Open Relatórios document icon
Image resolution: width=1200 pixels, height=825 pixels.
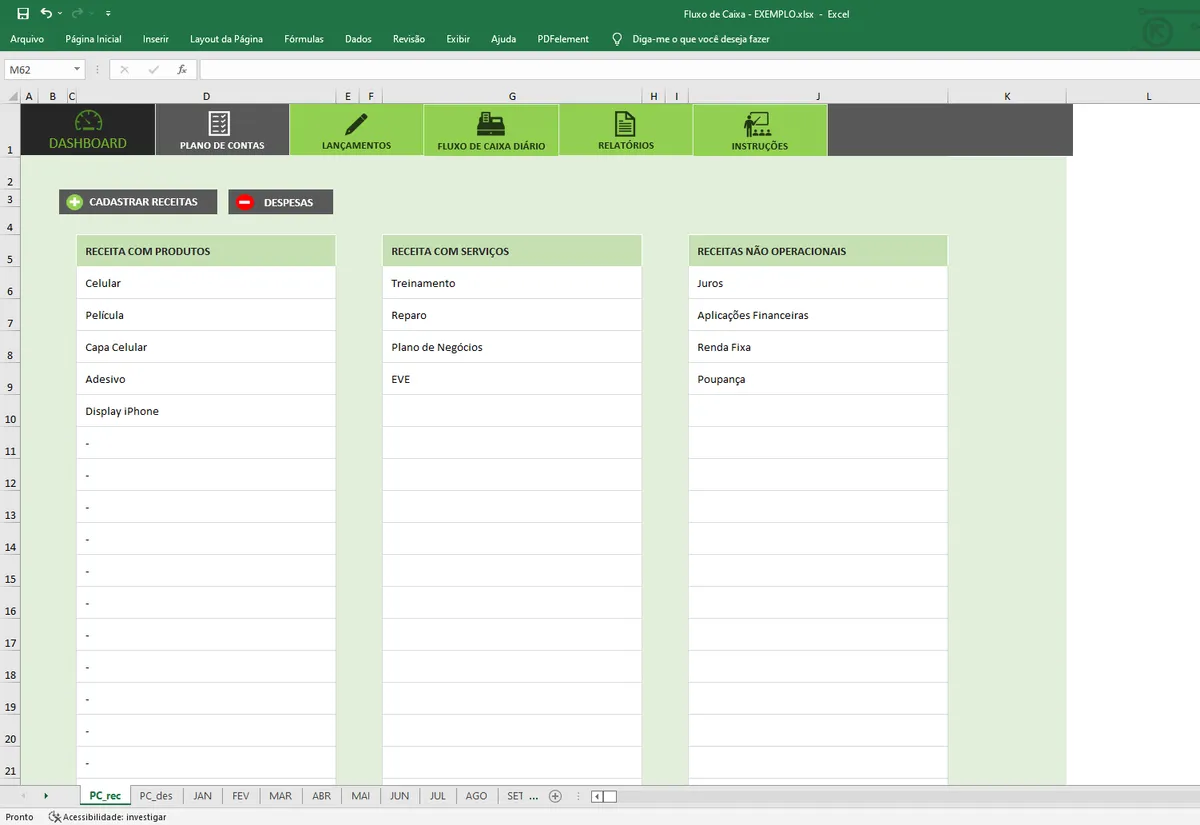pyautogui.click(x=625, y=123)
